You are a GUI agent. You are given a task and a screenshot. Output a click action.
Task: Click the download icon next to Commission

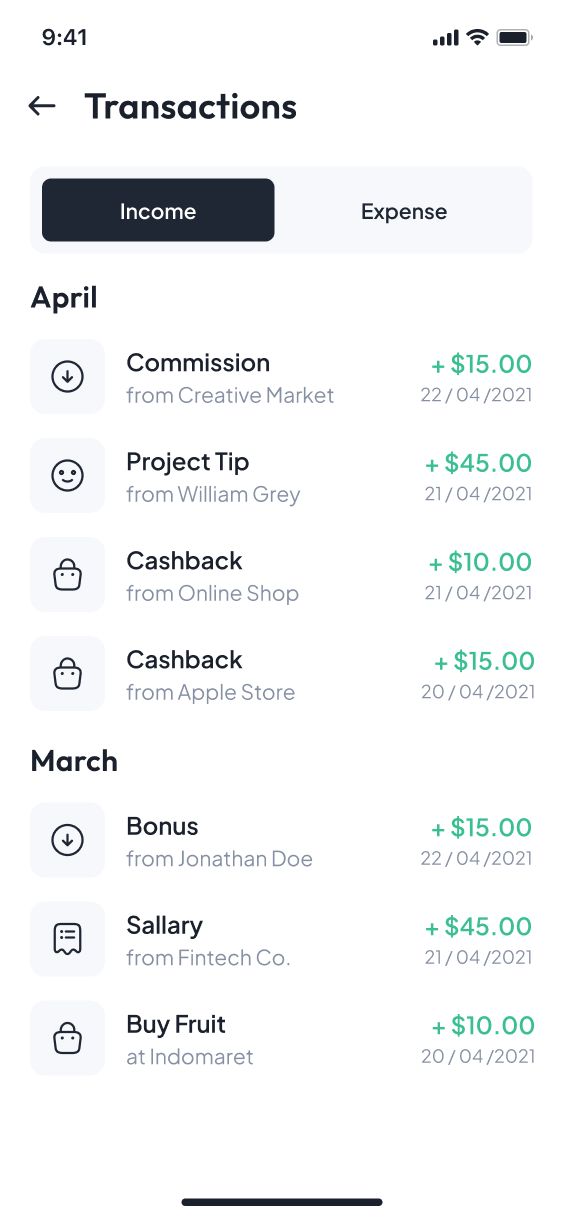tap(67, 377)
